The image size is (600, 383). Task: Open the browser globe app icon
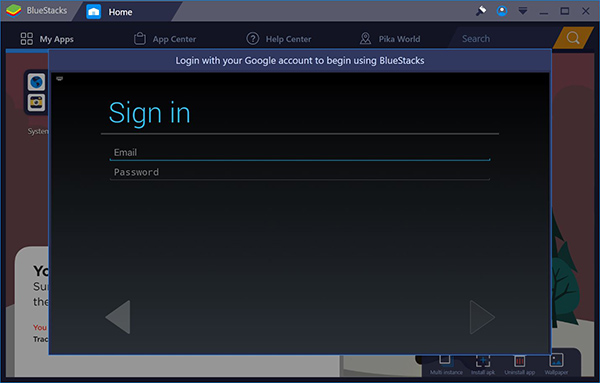tap(36, 82)
